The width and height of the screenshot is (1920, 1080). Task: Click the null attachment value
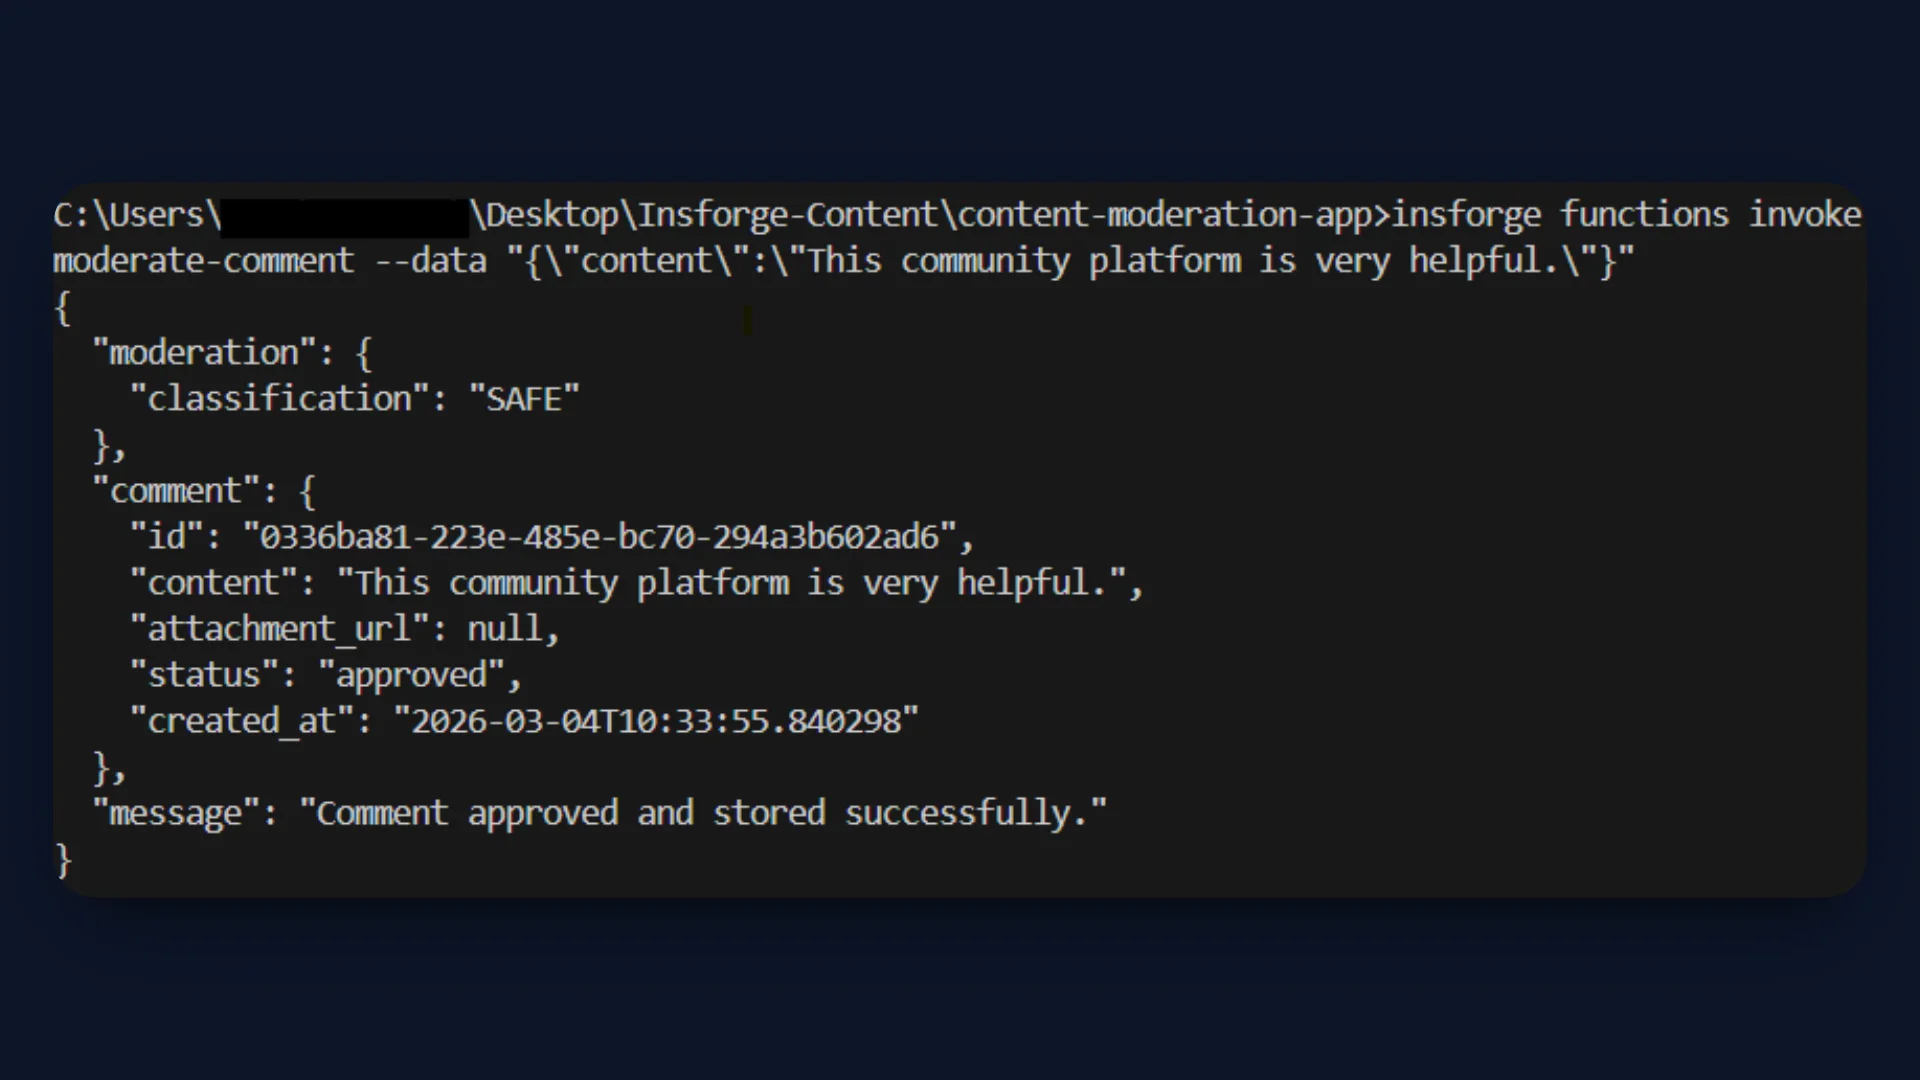tap(504, 629)
